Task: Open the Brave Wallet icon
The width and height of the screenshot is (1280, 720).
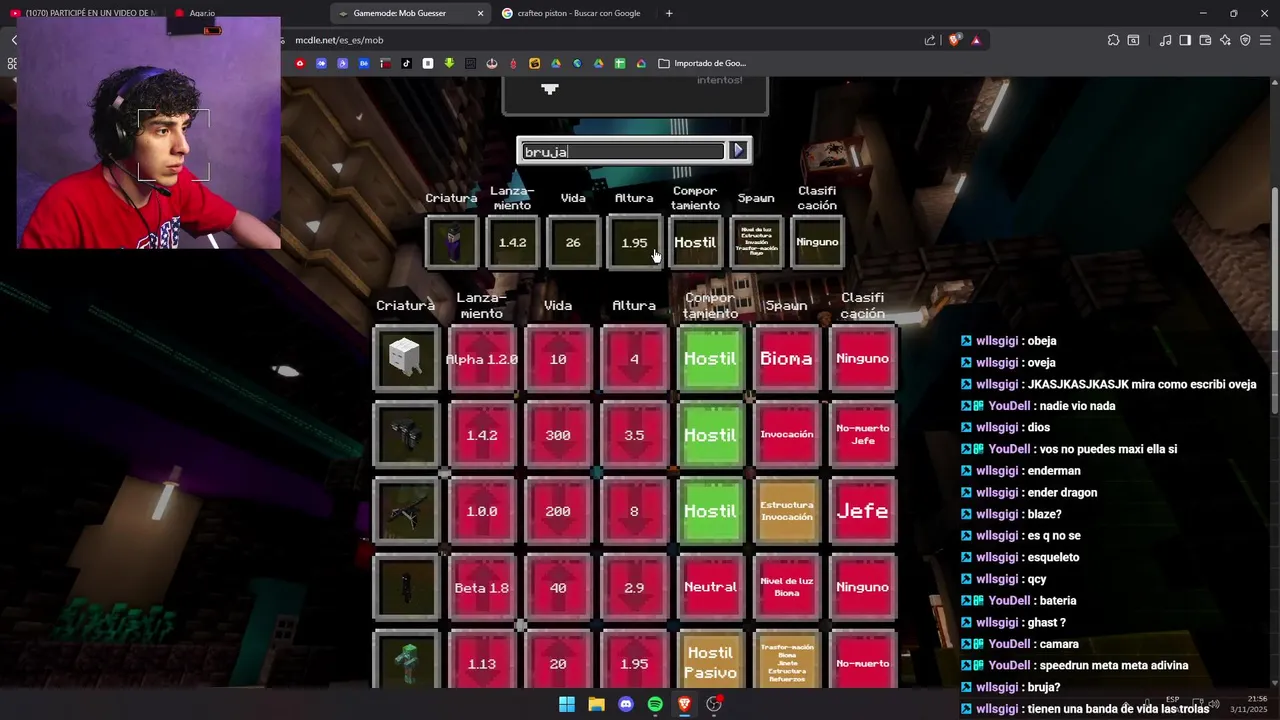Action: click(x=1205, y=40)
